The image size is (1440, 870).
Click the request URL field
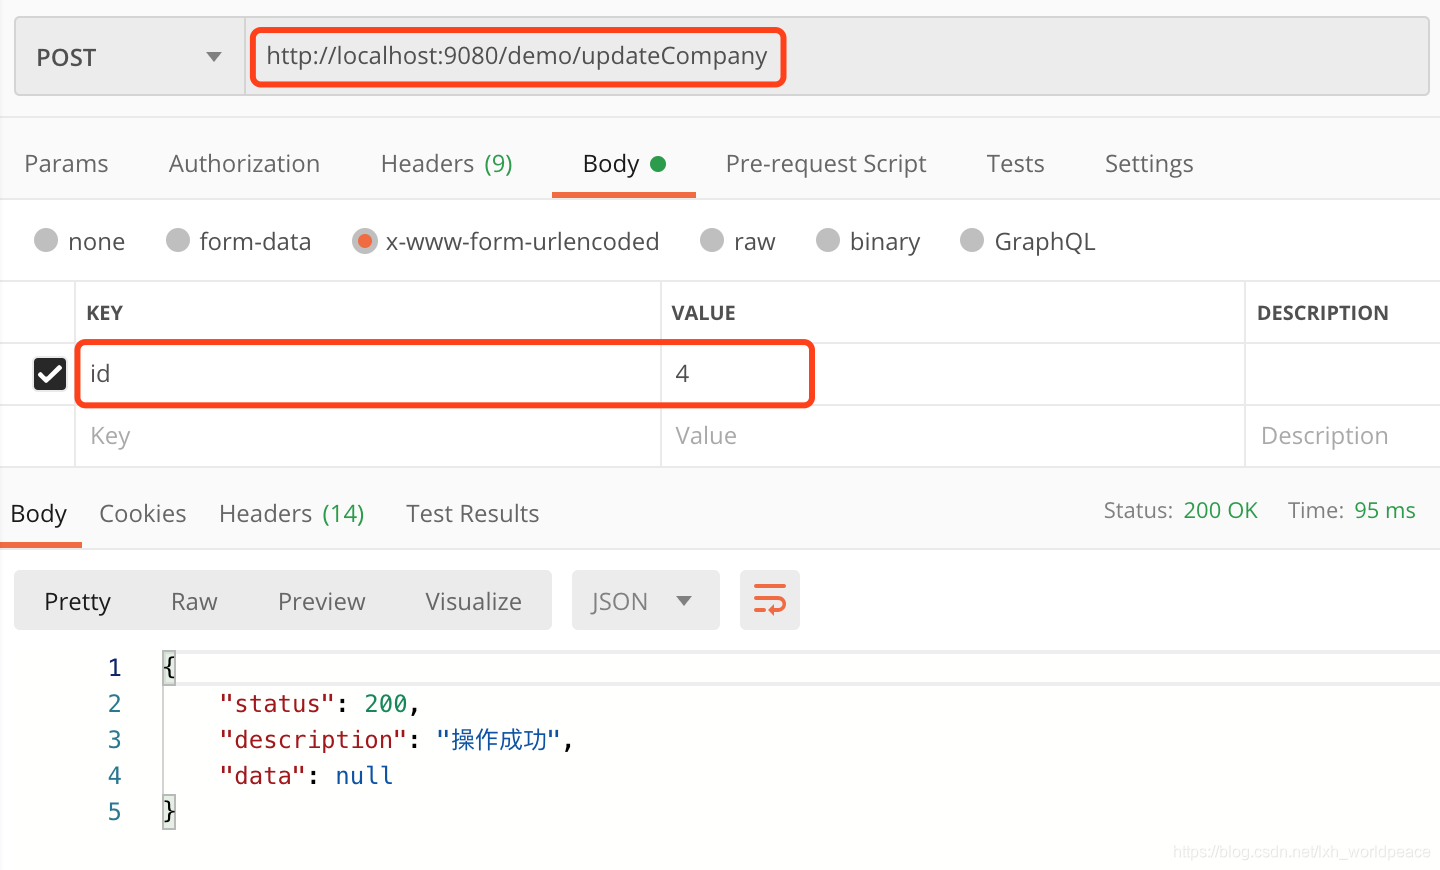point(836,57)
